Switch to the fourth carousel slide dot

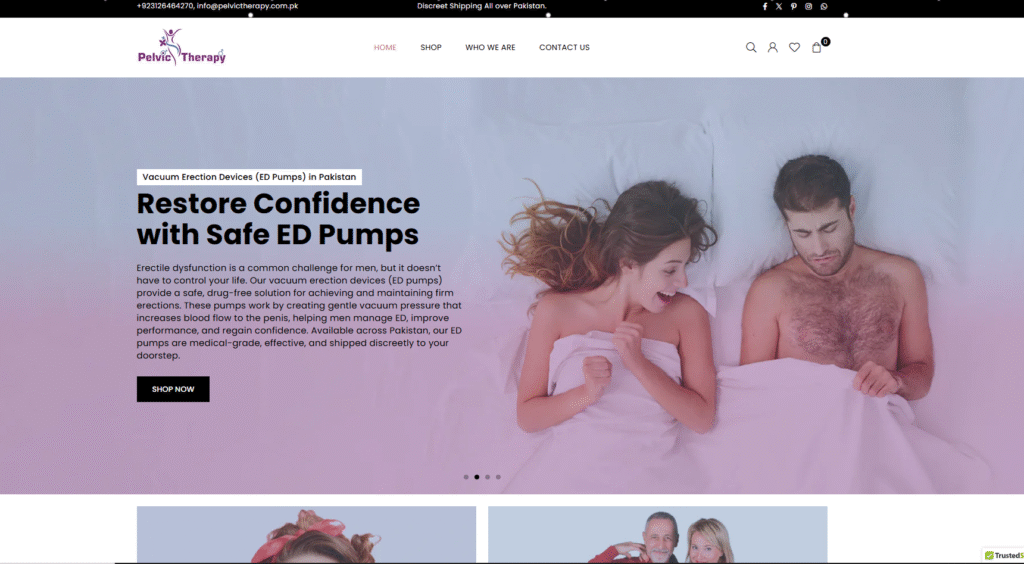coord(499,477)
